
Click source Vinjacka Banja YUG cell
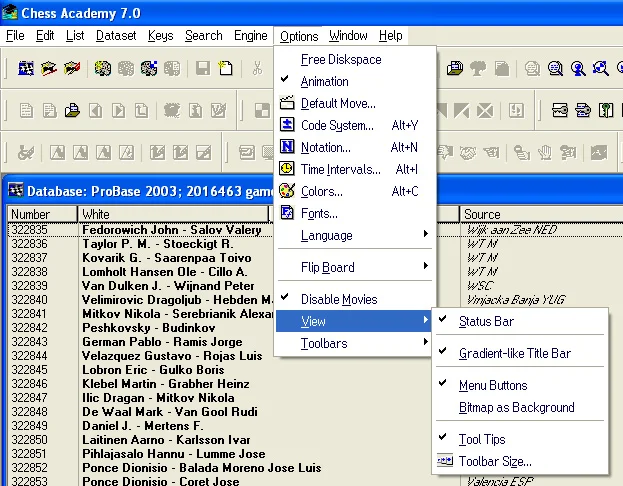(516, 300)
